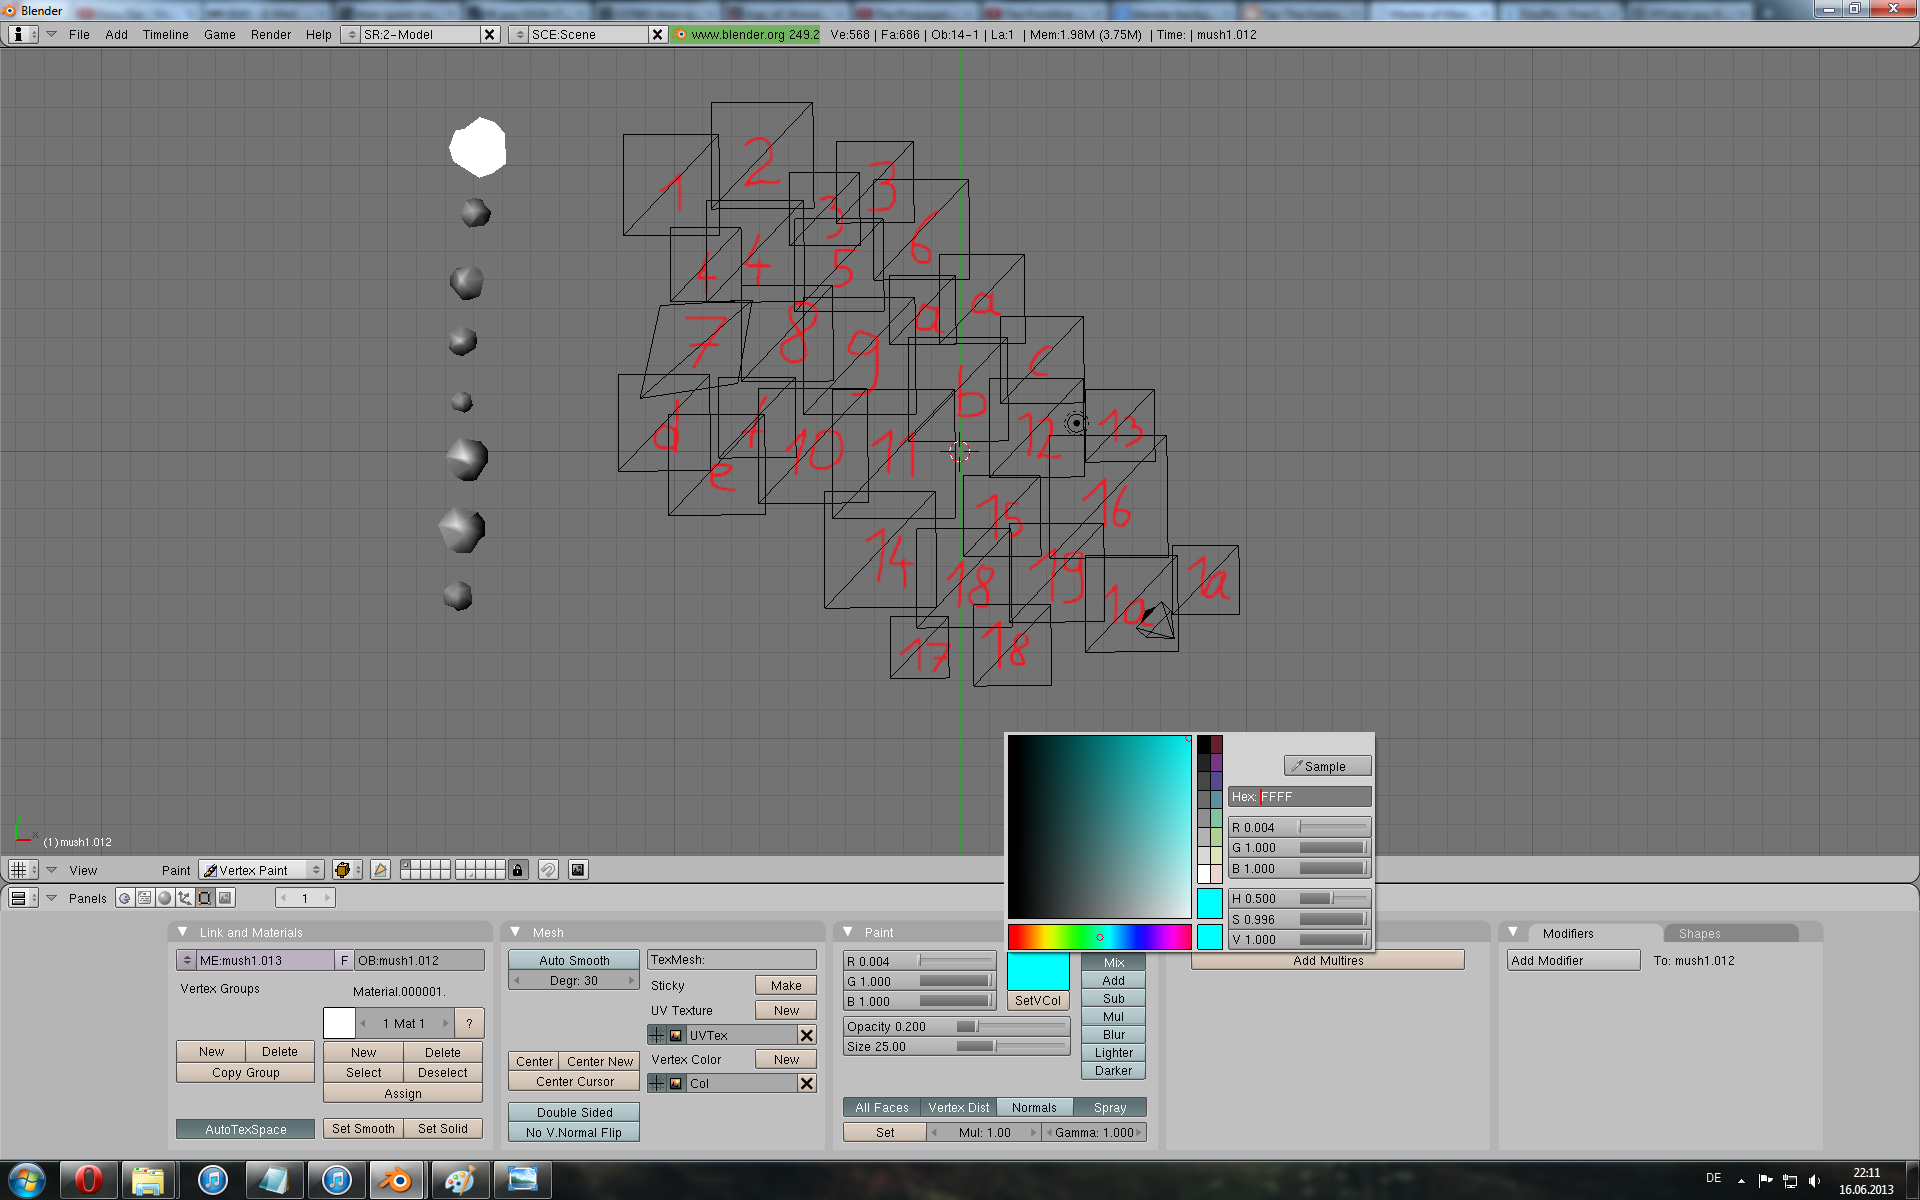The image size is (1920, 1200).
Task: Open the Vertex Paint mode dropdown
Action: (x=261, y=870)
